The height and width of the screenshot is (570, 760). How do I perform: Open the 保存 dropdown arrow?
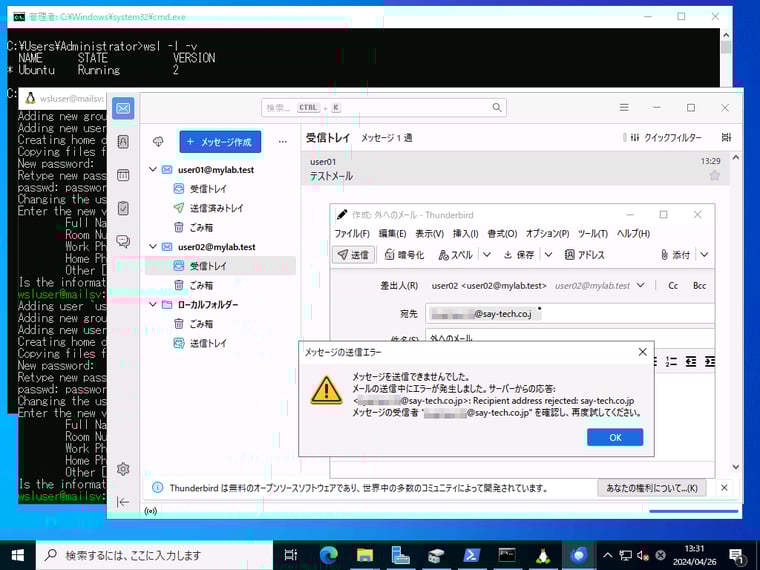[x=548, y=255]
